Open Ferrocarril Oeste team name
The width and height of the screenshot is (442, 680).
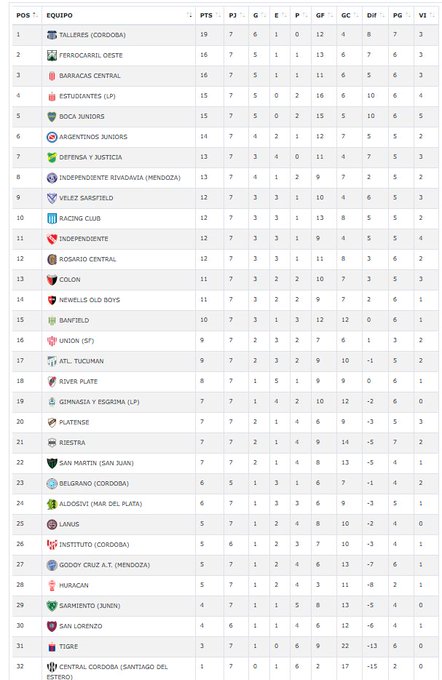coord(91,56)
